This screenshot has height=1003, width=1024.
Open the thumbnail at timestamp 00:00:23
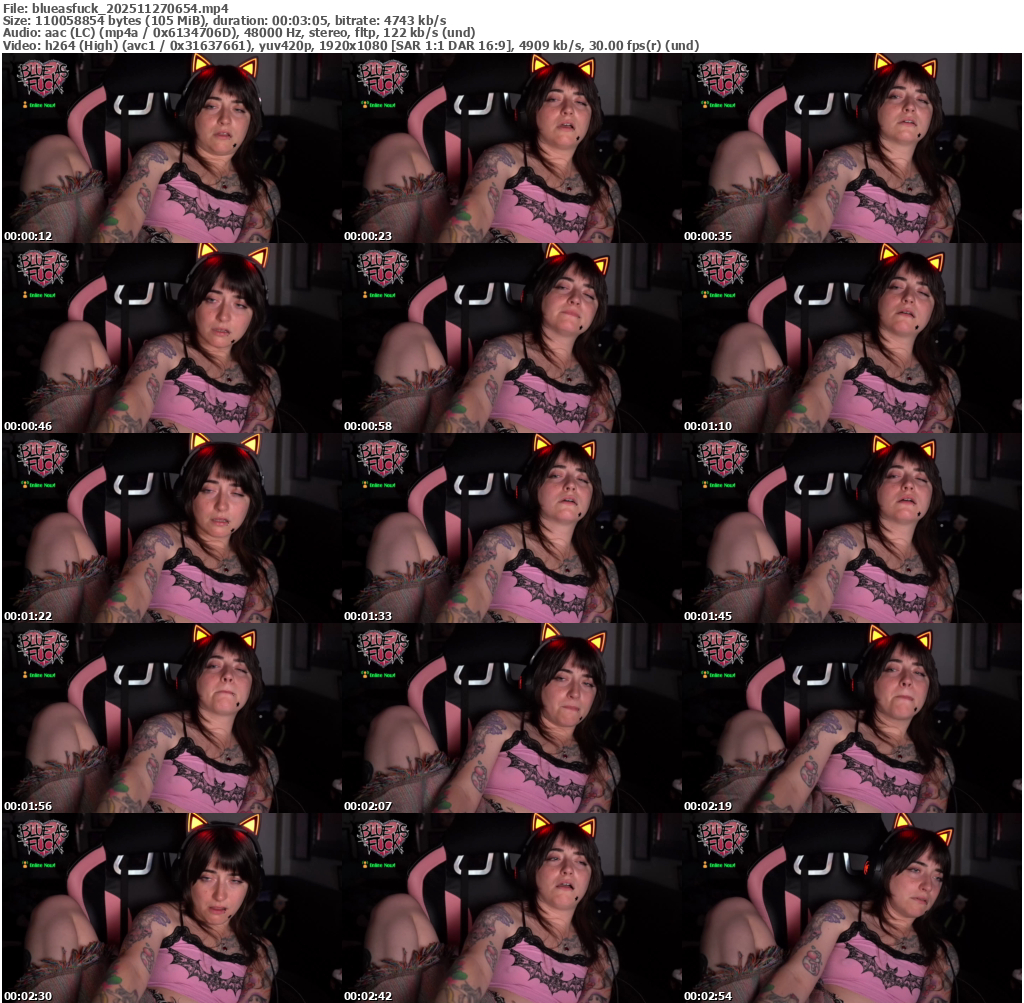(x=511, y=148)
